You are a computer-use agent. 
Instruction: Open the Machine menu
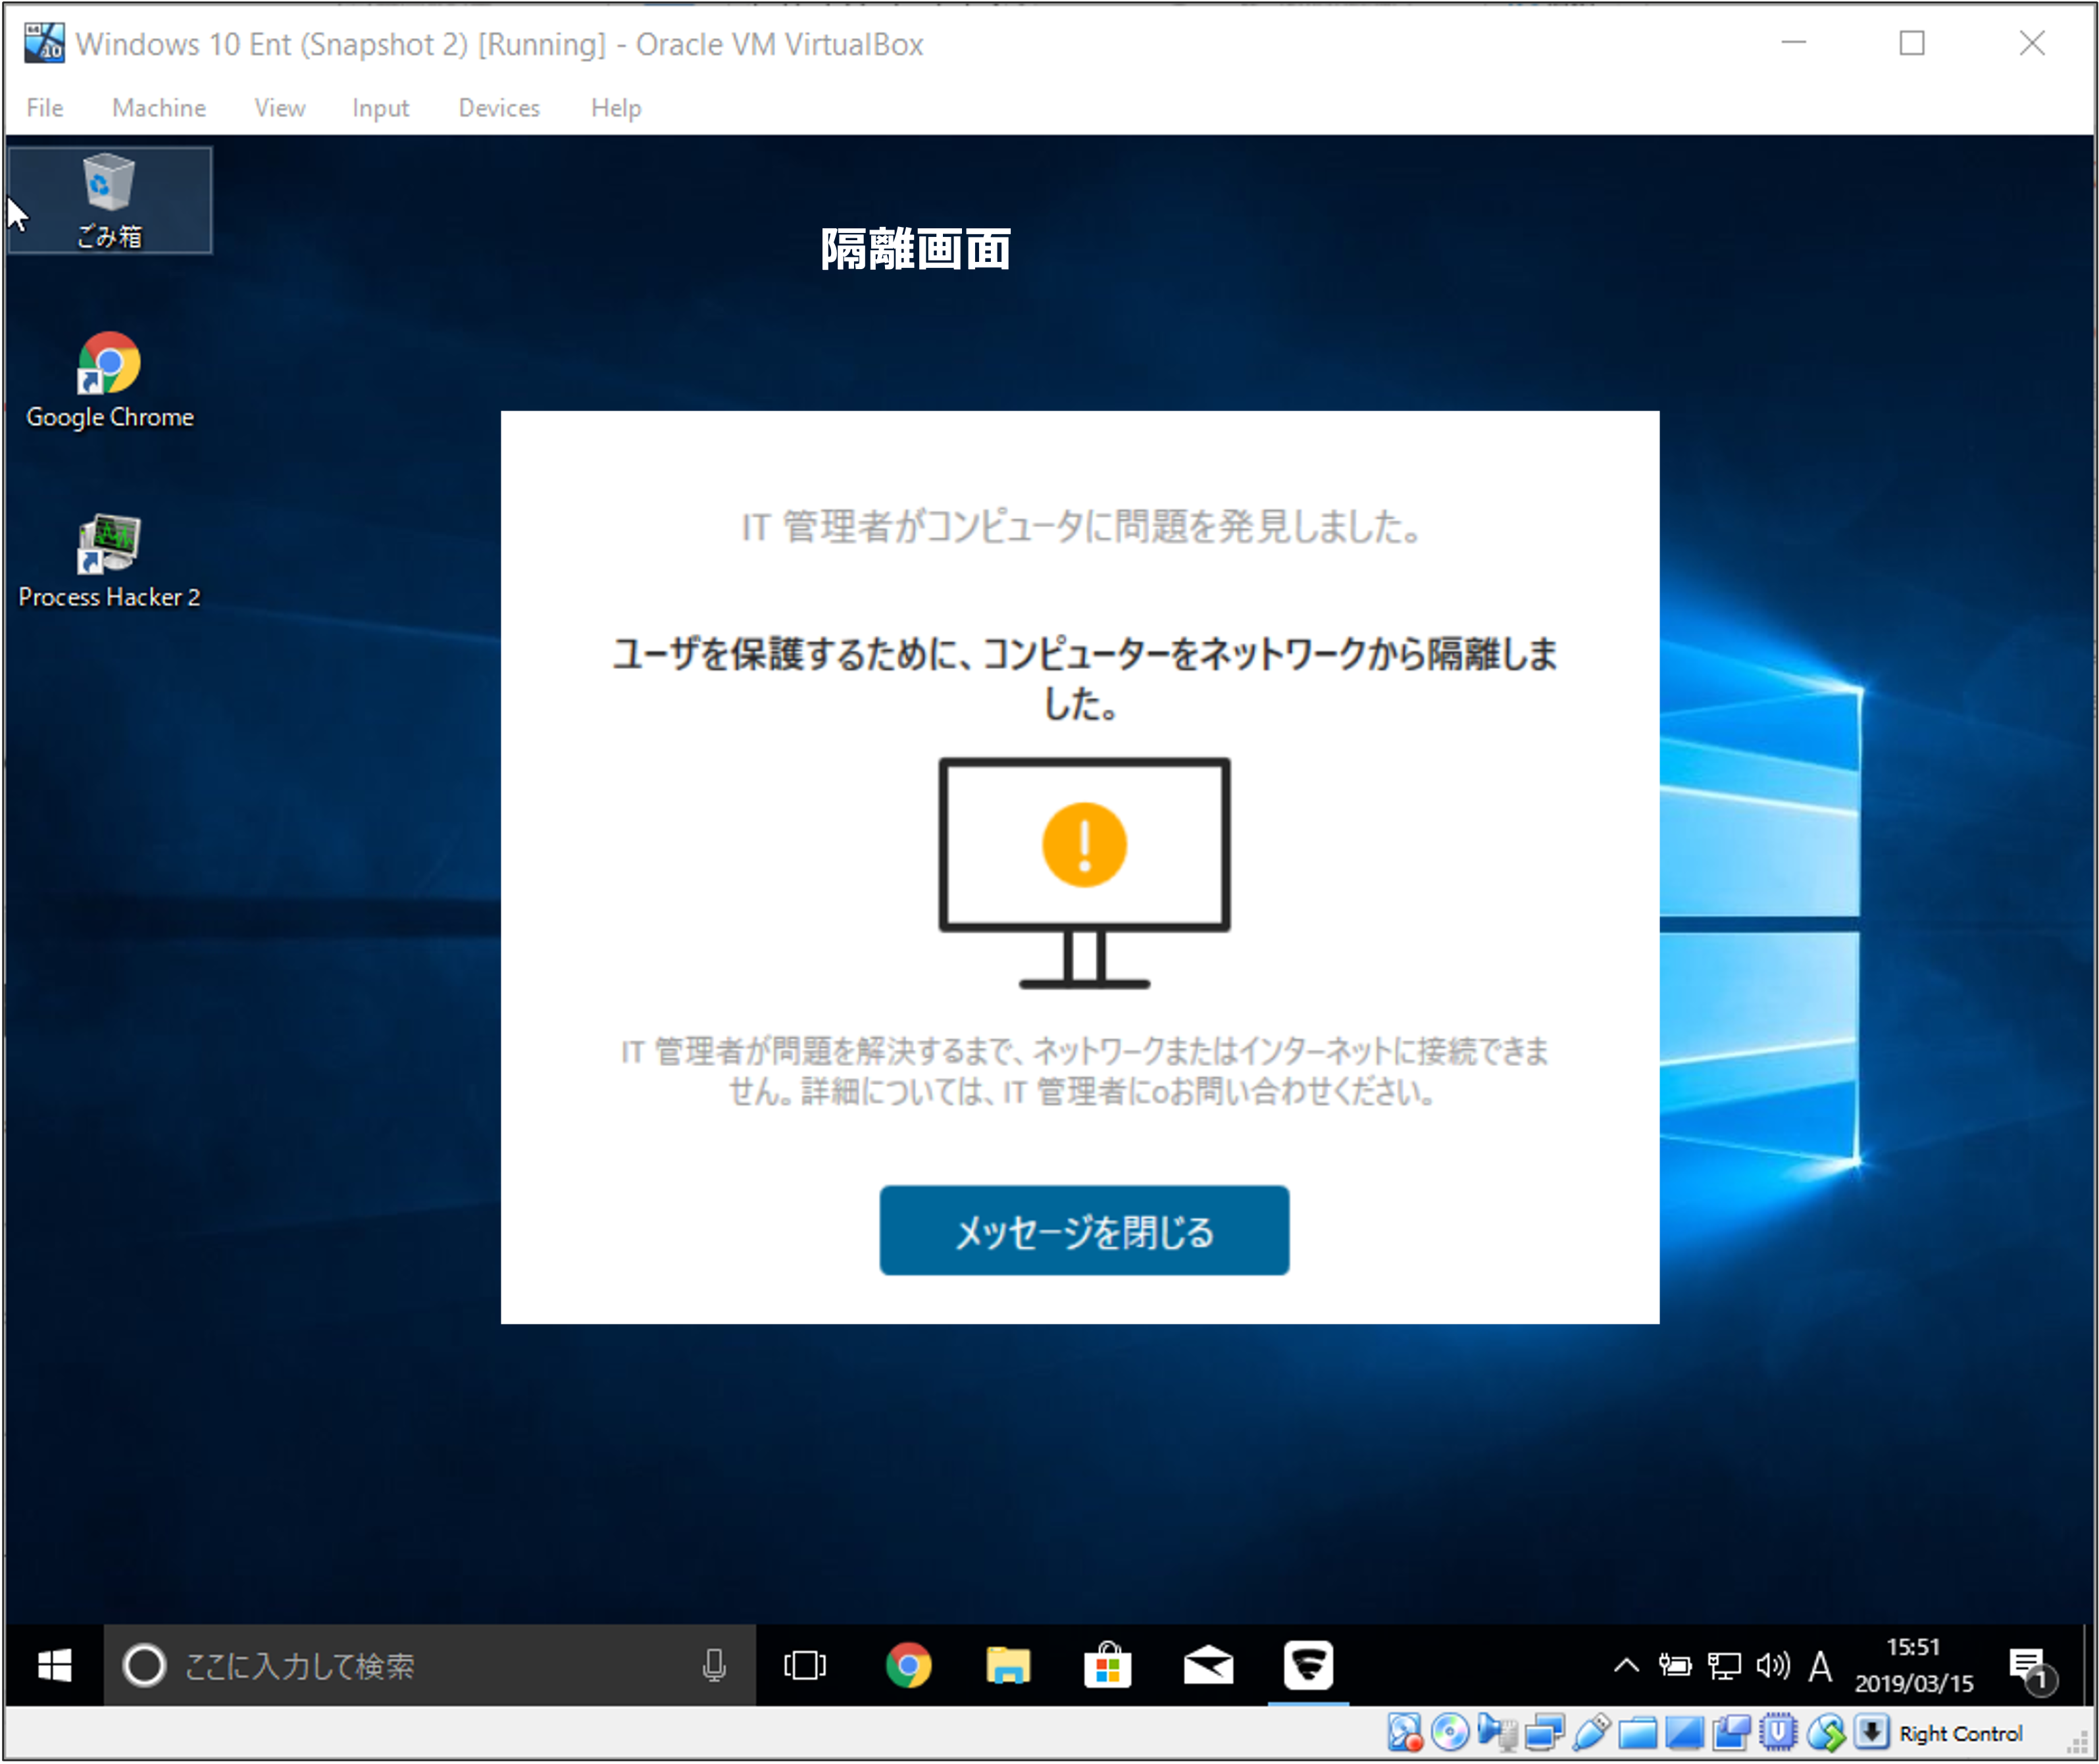coord(158,108)
